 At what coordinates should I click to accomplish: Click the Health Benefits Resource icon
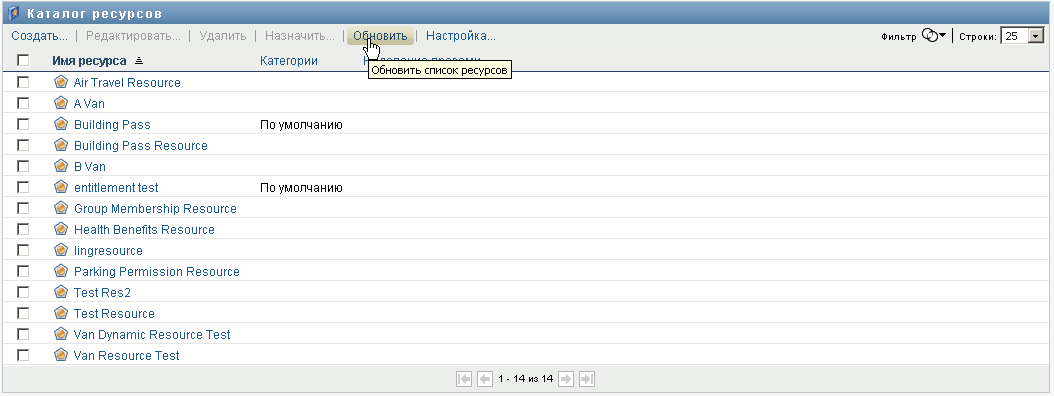[x=61, y=229]
